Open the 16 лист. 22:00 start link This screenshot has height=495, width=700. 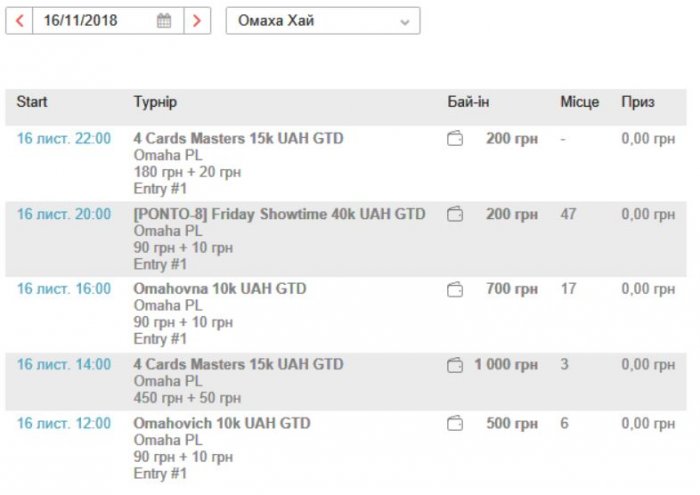tap(64, 139)
